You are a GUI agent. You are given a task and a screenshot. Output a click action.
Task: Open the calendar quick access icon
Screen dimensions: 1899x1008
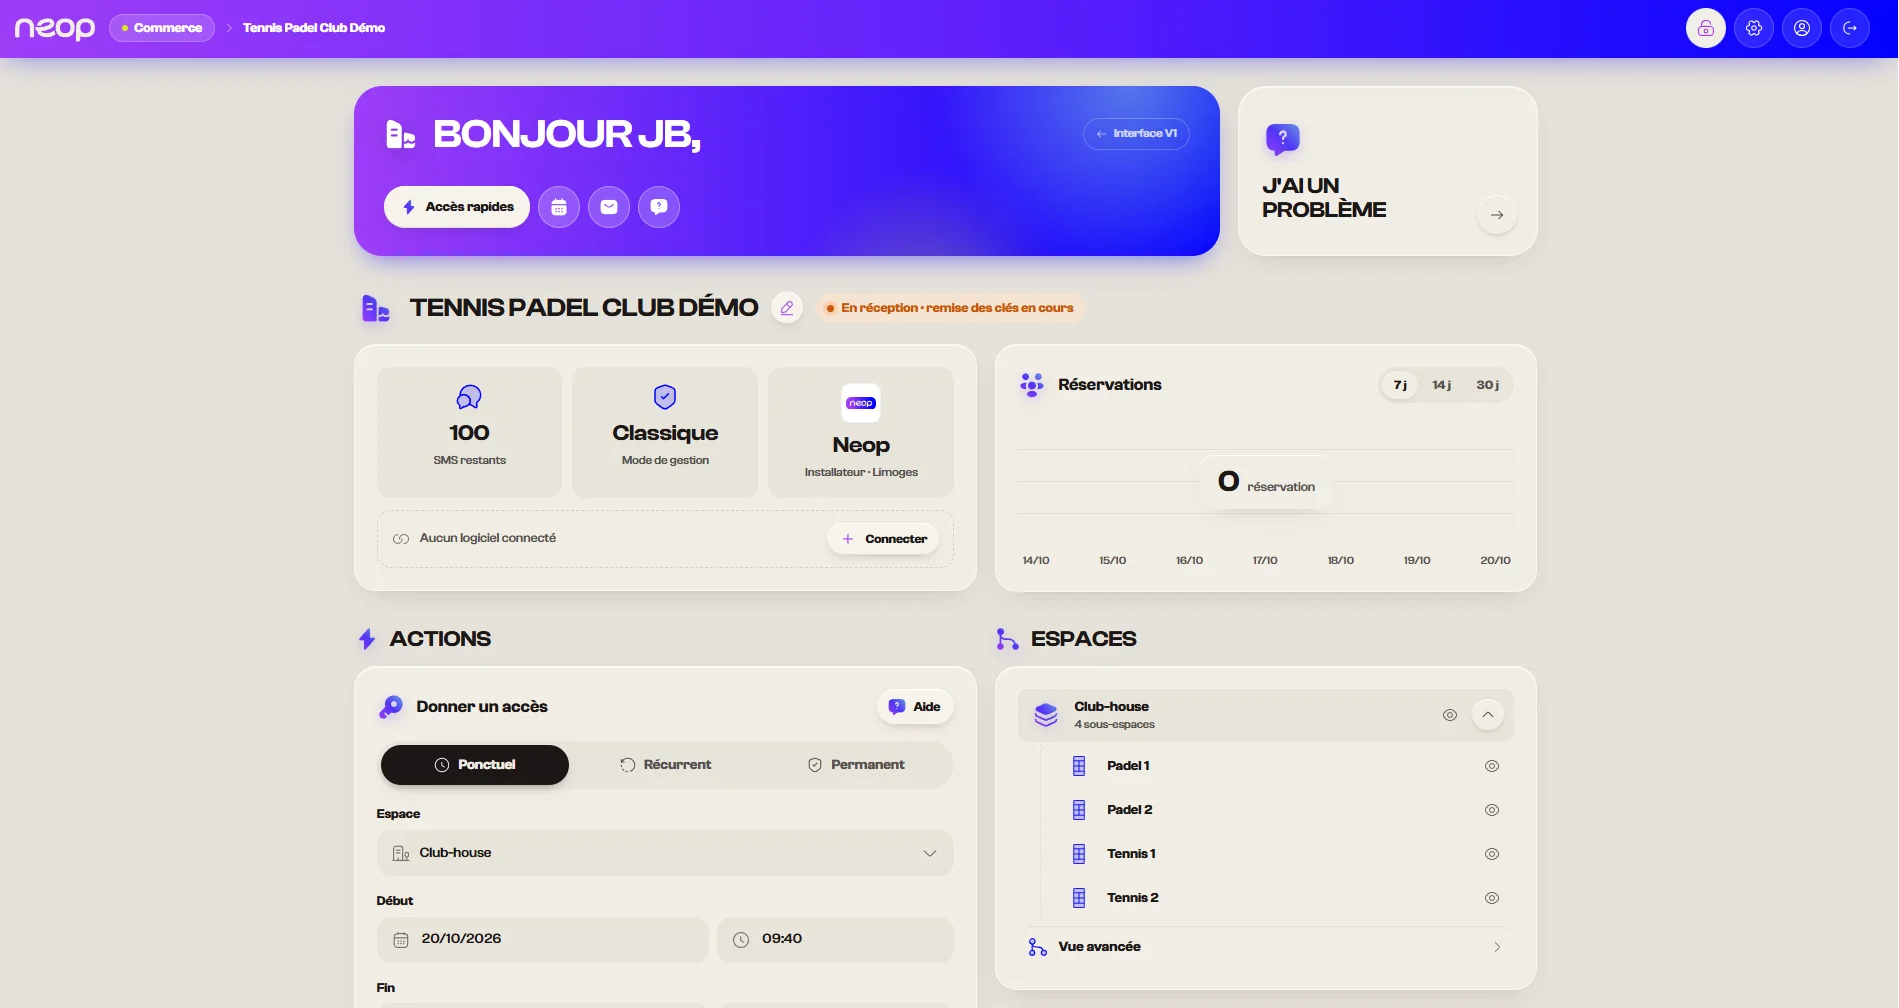click(x=559, y=207)
